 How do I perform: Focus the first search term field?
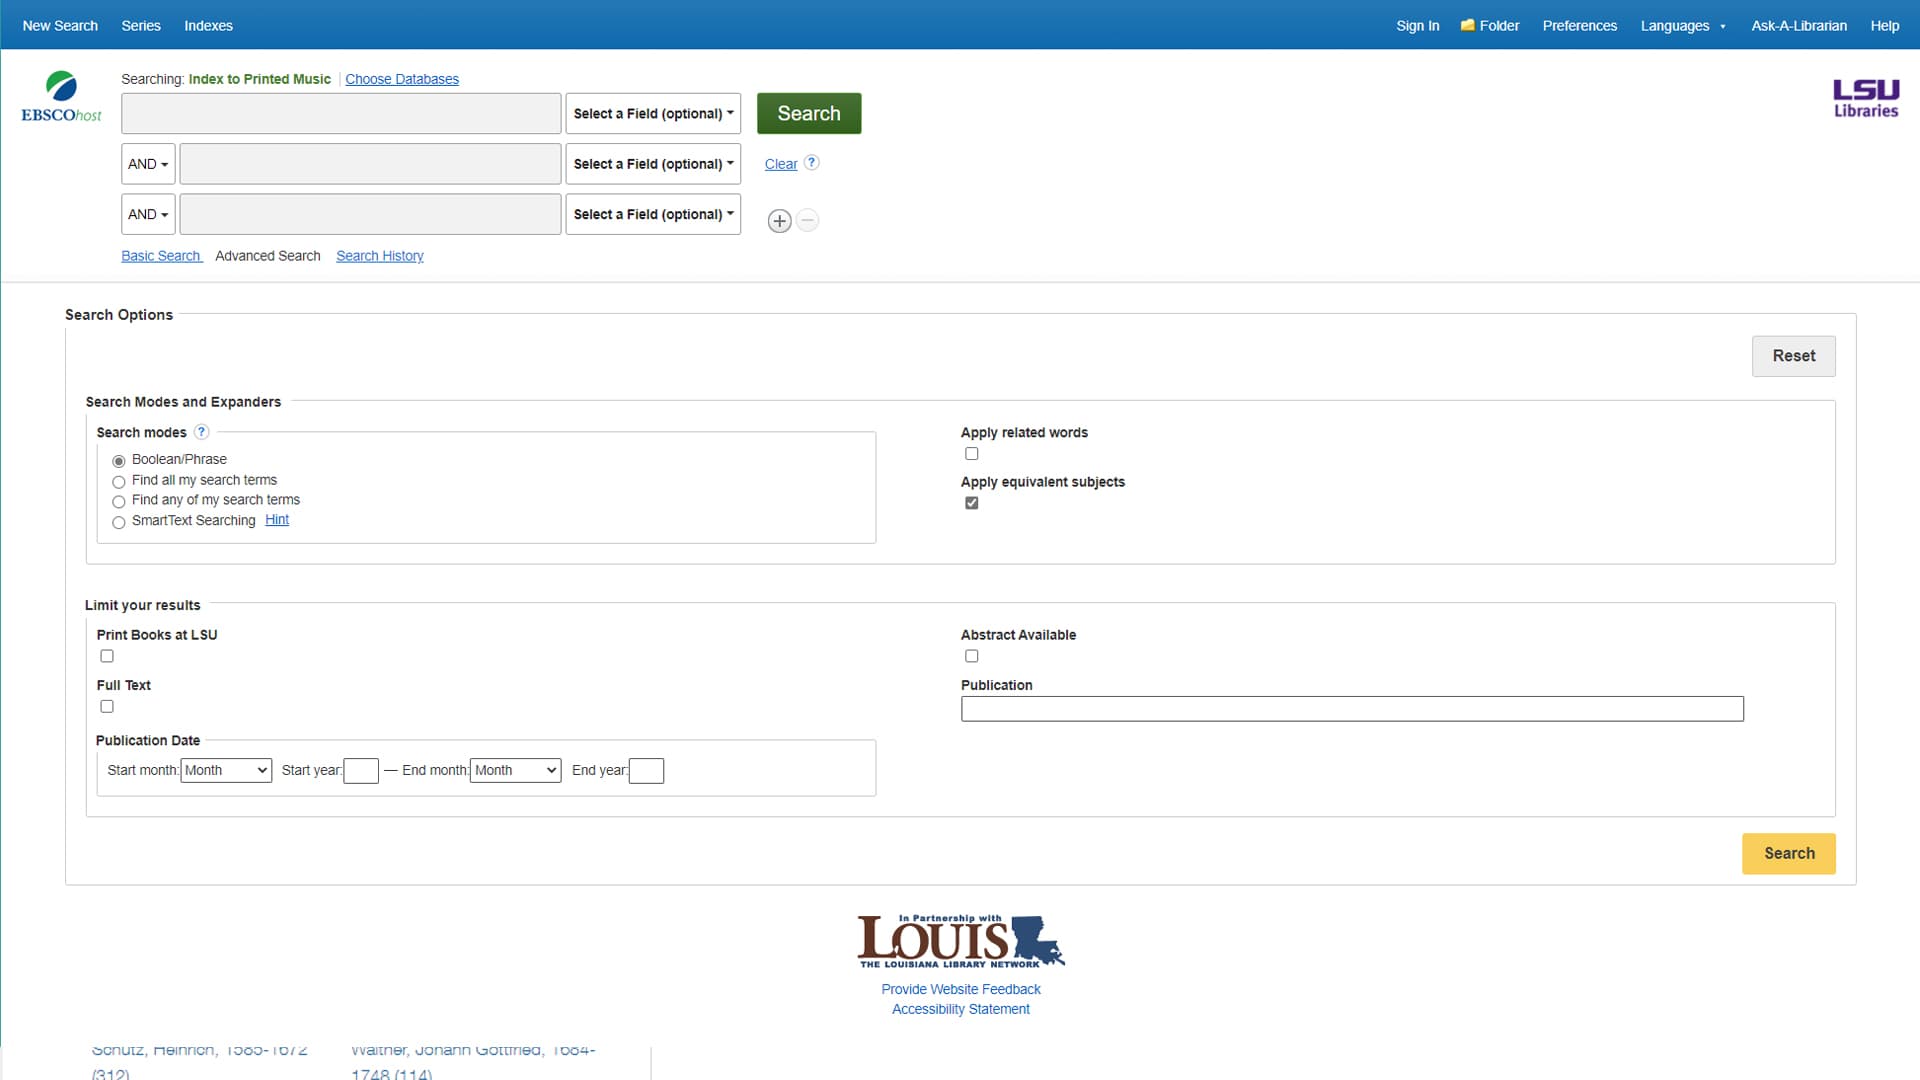(x=341, y=113)
